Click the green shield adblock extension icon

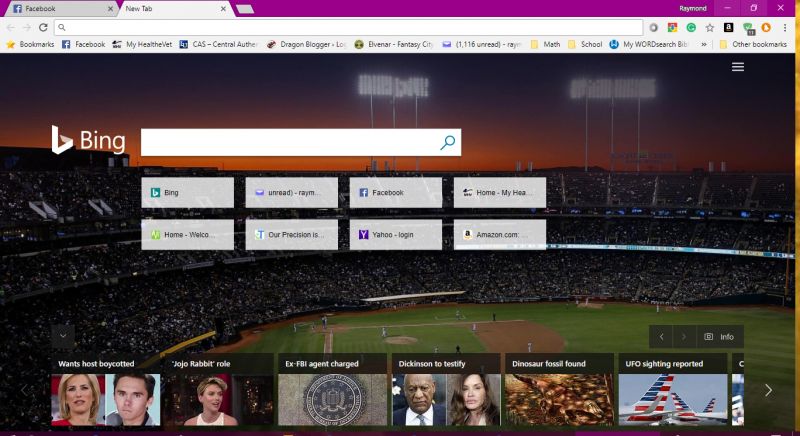[748, 28]
